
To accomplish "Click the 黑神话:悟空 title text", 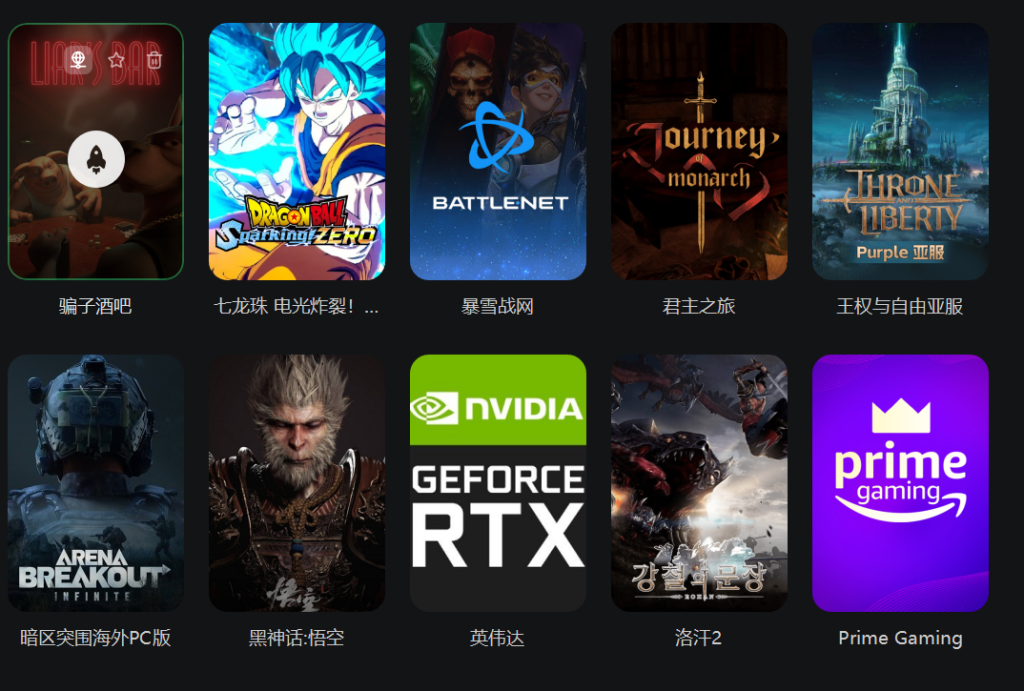I will (x=296, y=638).
